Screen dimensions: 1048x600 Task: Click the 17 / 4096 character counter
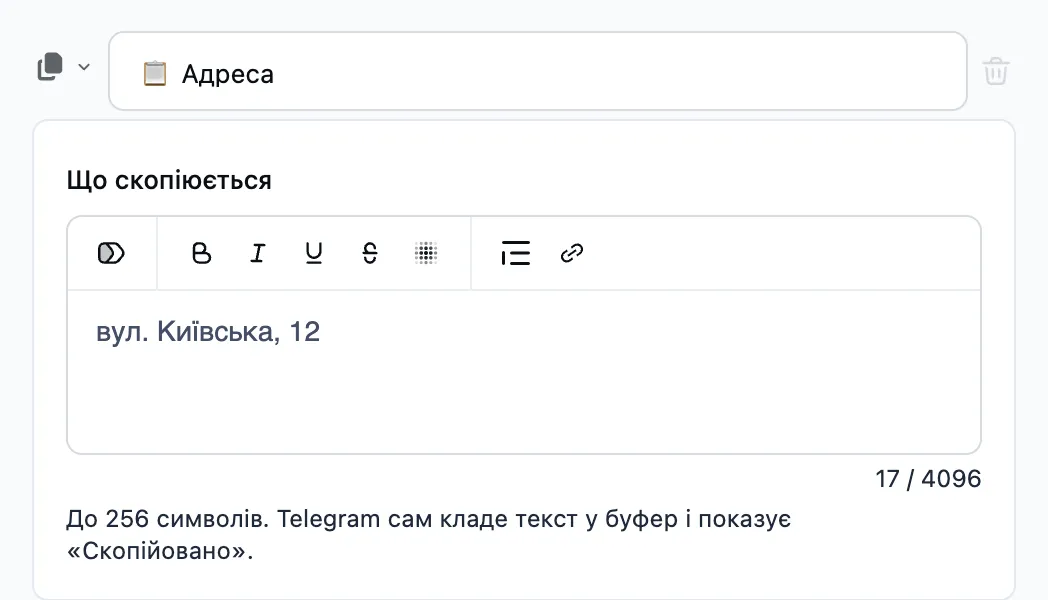[928, 479]
